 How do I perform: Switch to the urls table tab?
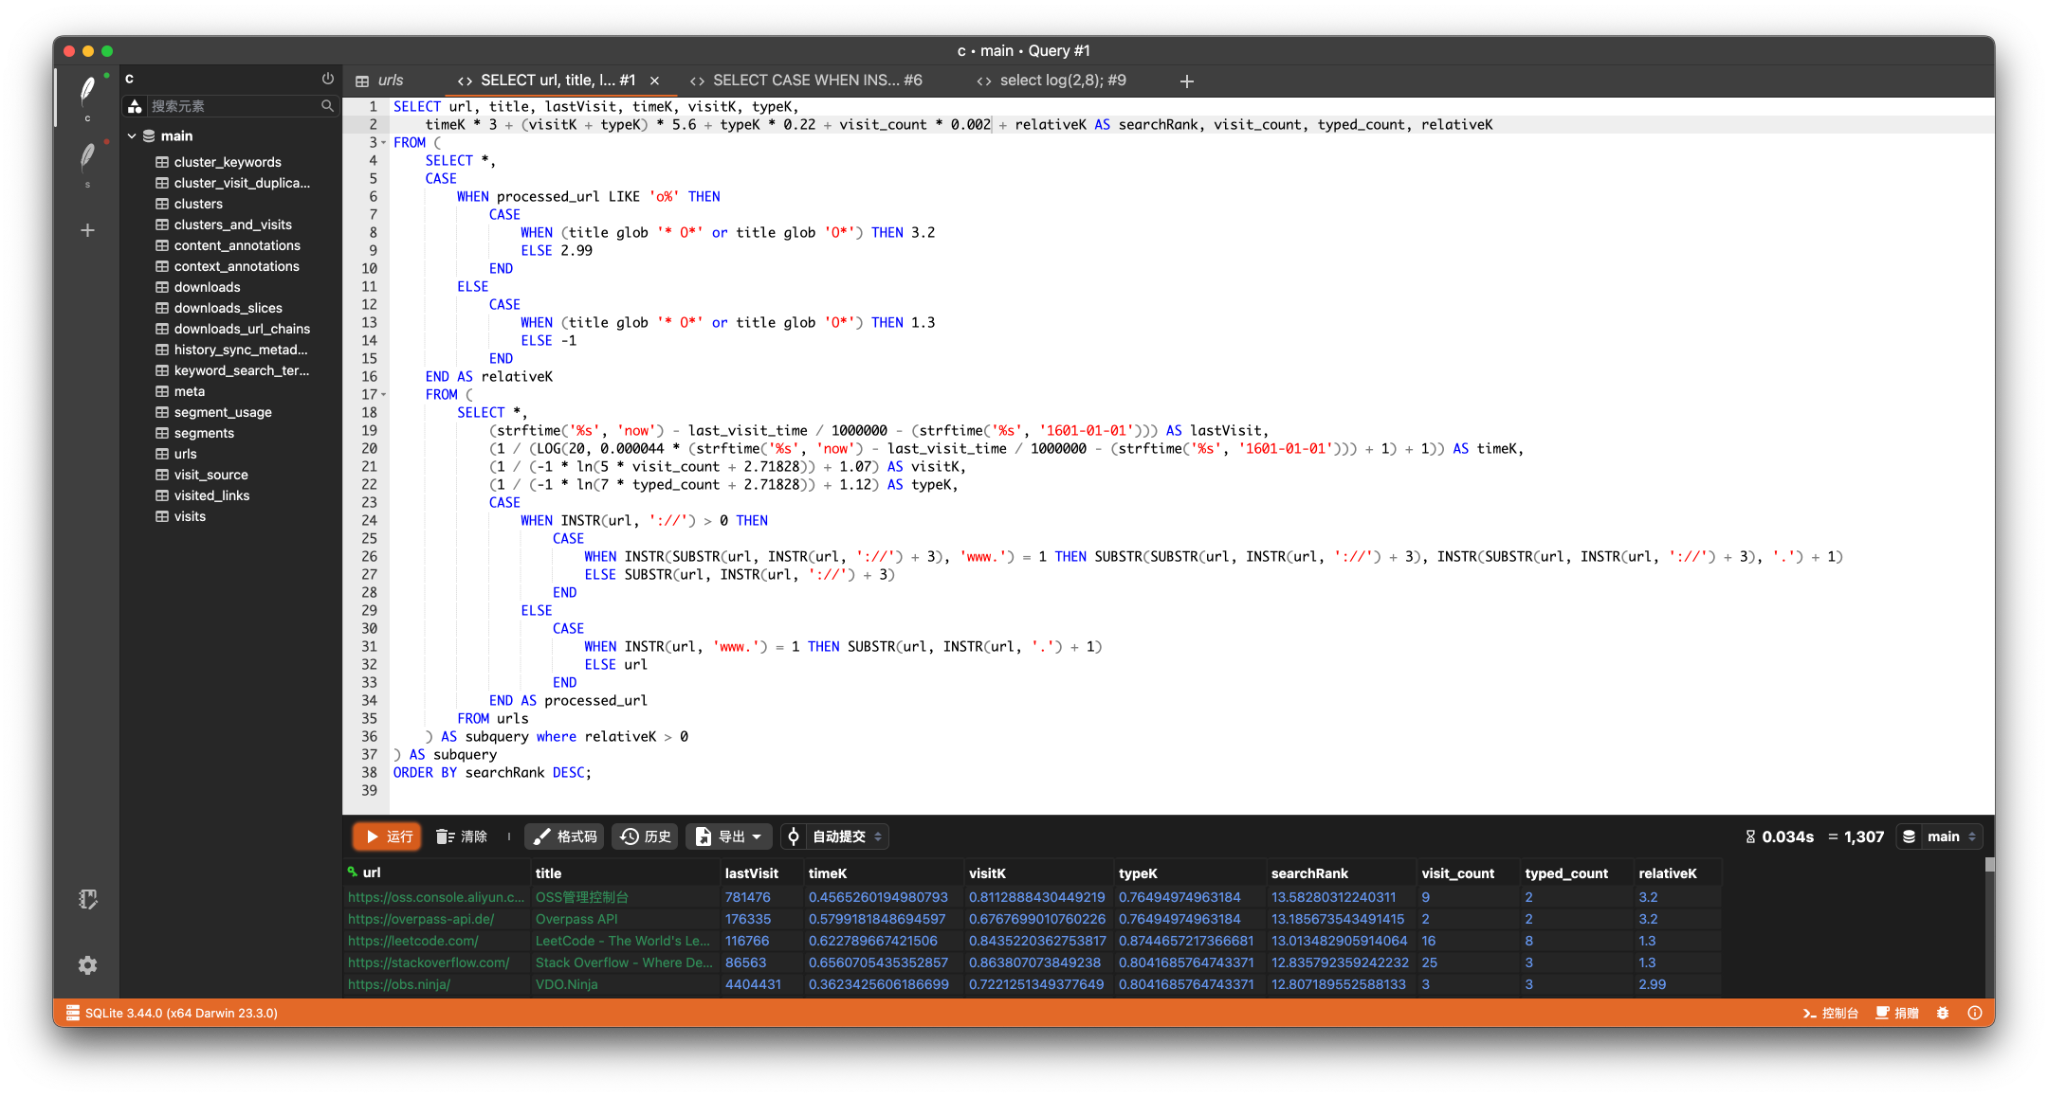pyautogui.click(x=388, y=79)
